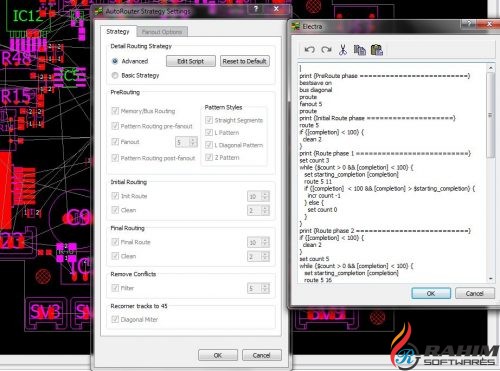The image size is (500, 371).
Task: Toggle the Init Route checkbox
Action: coord(115,196)
